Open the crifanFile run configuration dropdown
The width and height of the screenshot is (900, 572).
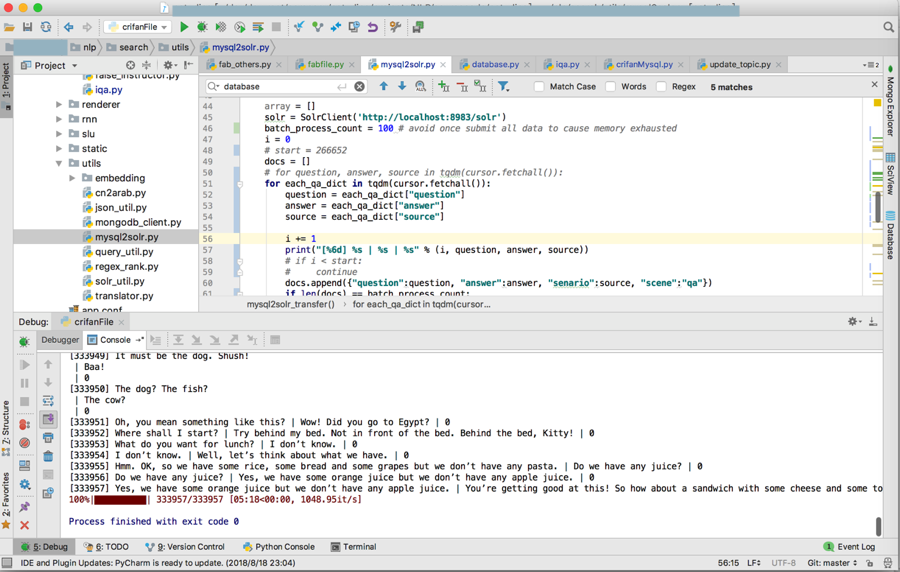138,27
